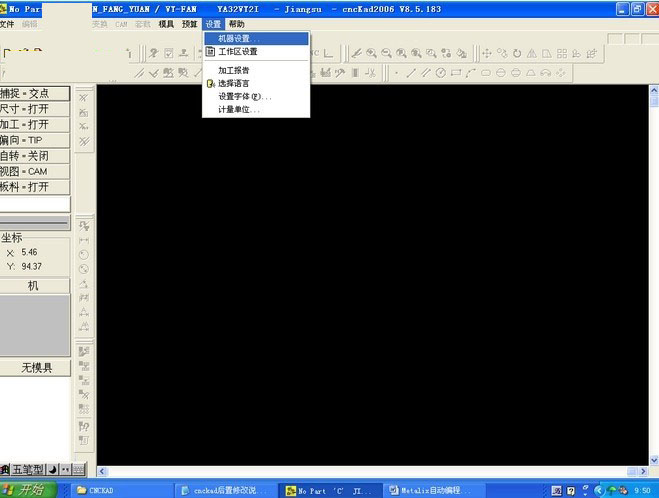Open 设置字体 (F) menu entry
Viewport: 659px width, 498px height.
coord(256,97)
